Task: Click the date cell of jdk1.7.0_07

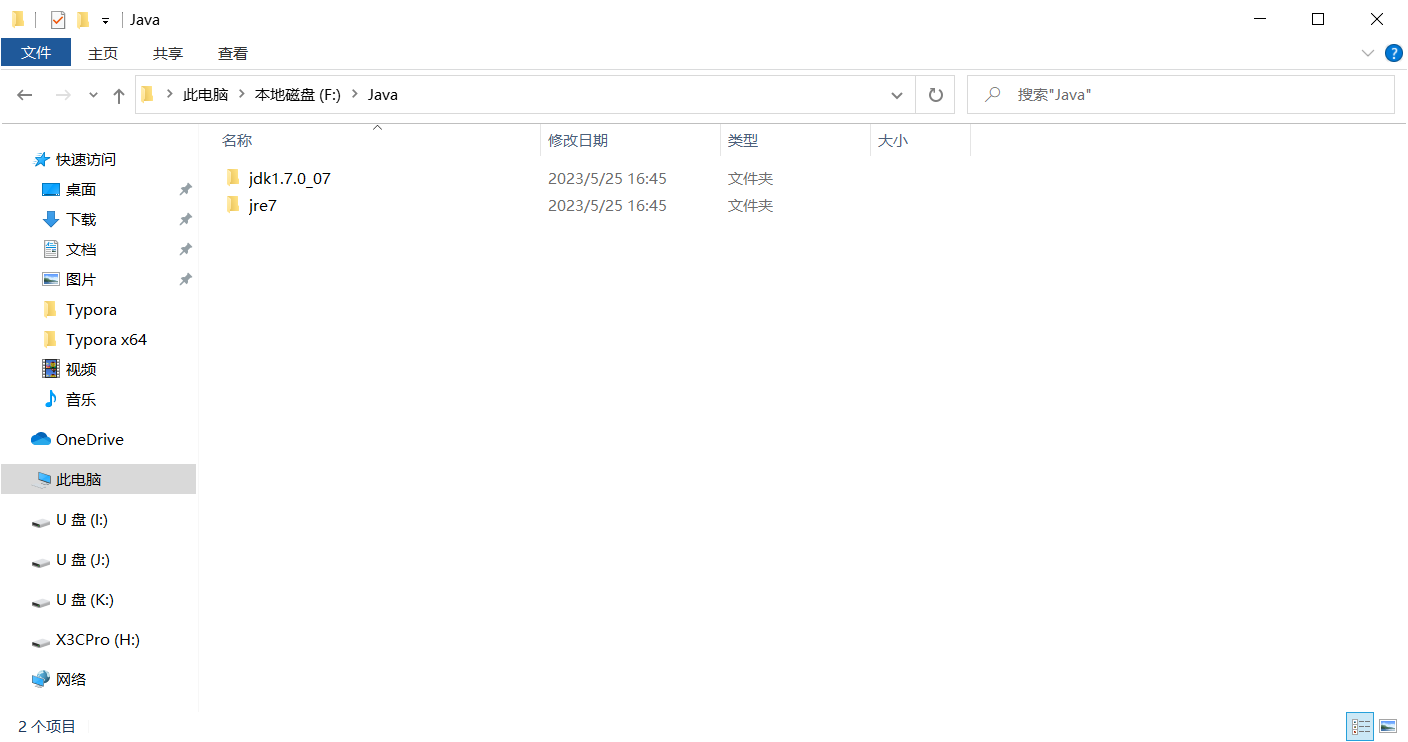Action: (607, 179)
